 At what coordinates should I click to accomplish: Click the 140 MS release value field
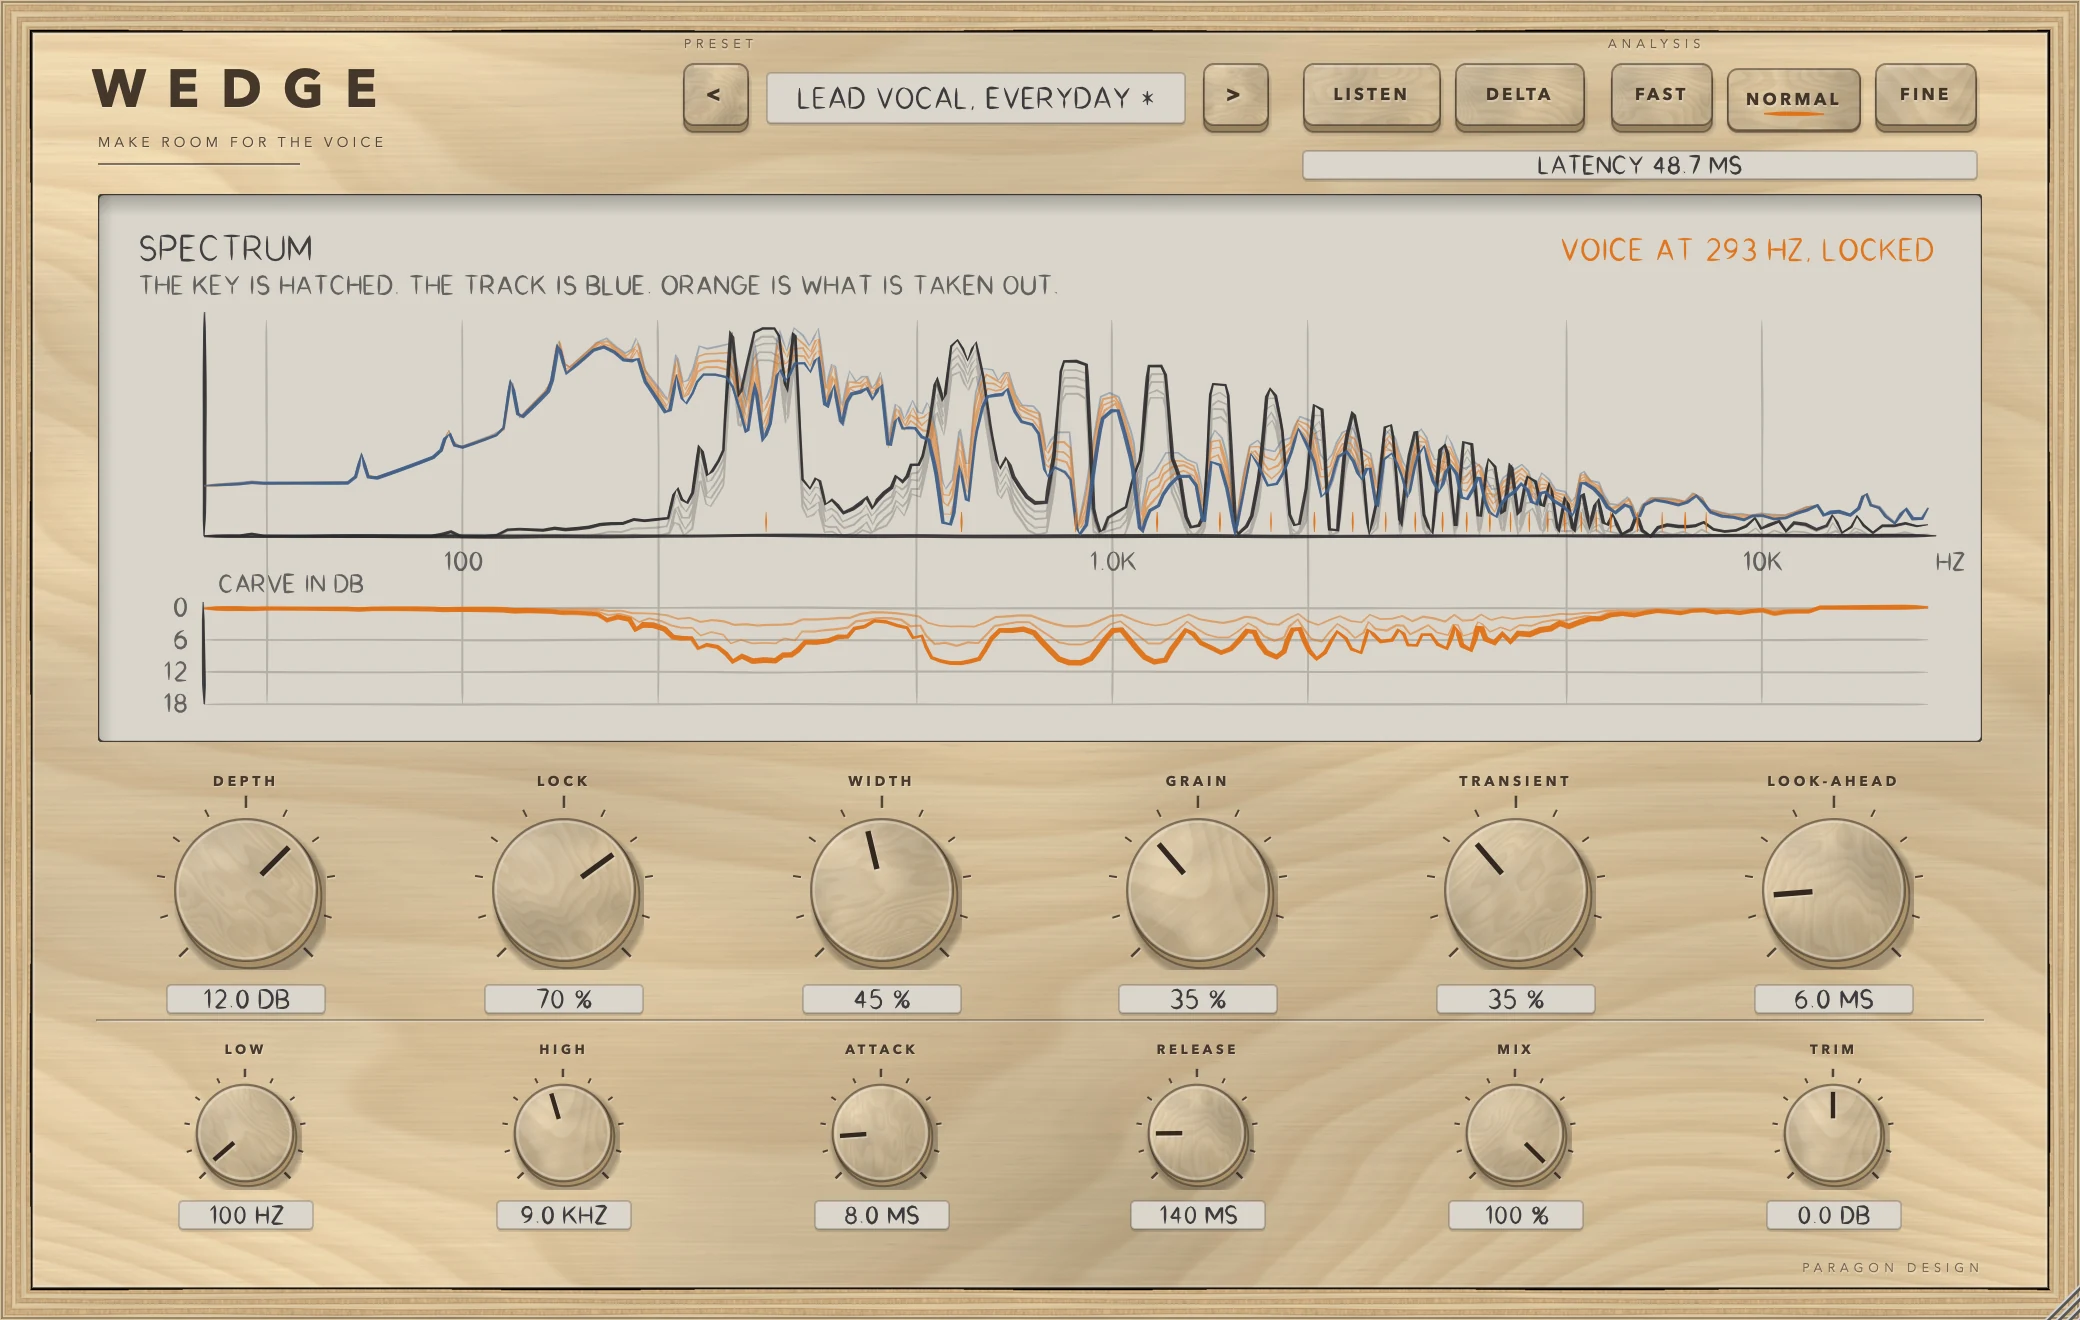pos(1198,1215)
